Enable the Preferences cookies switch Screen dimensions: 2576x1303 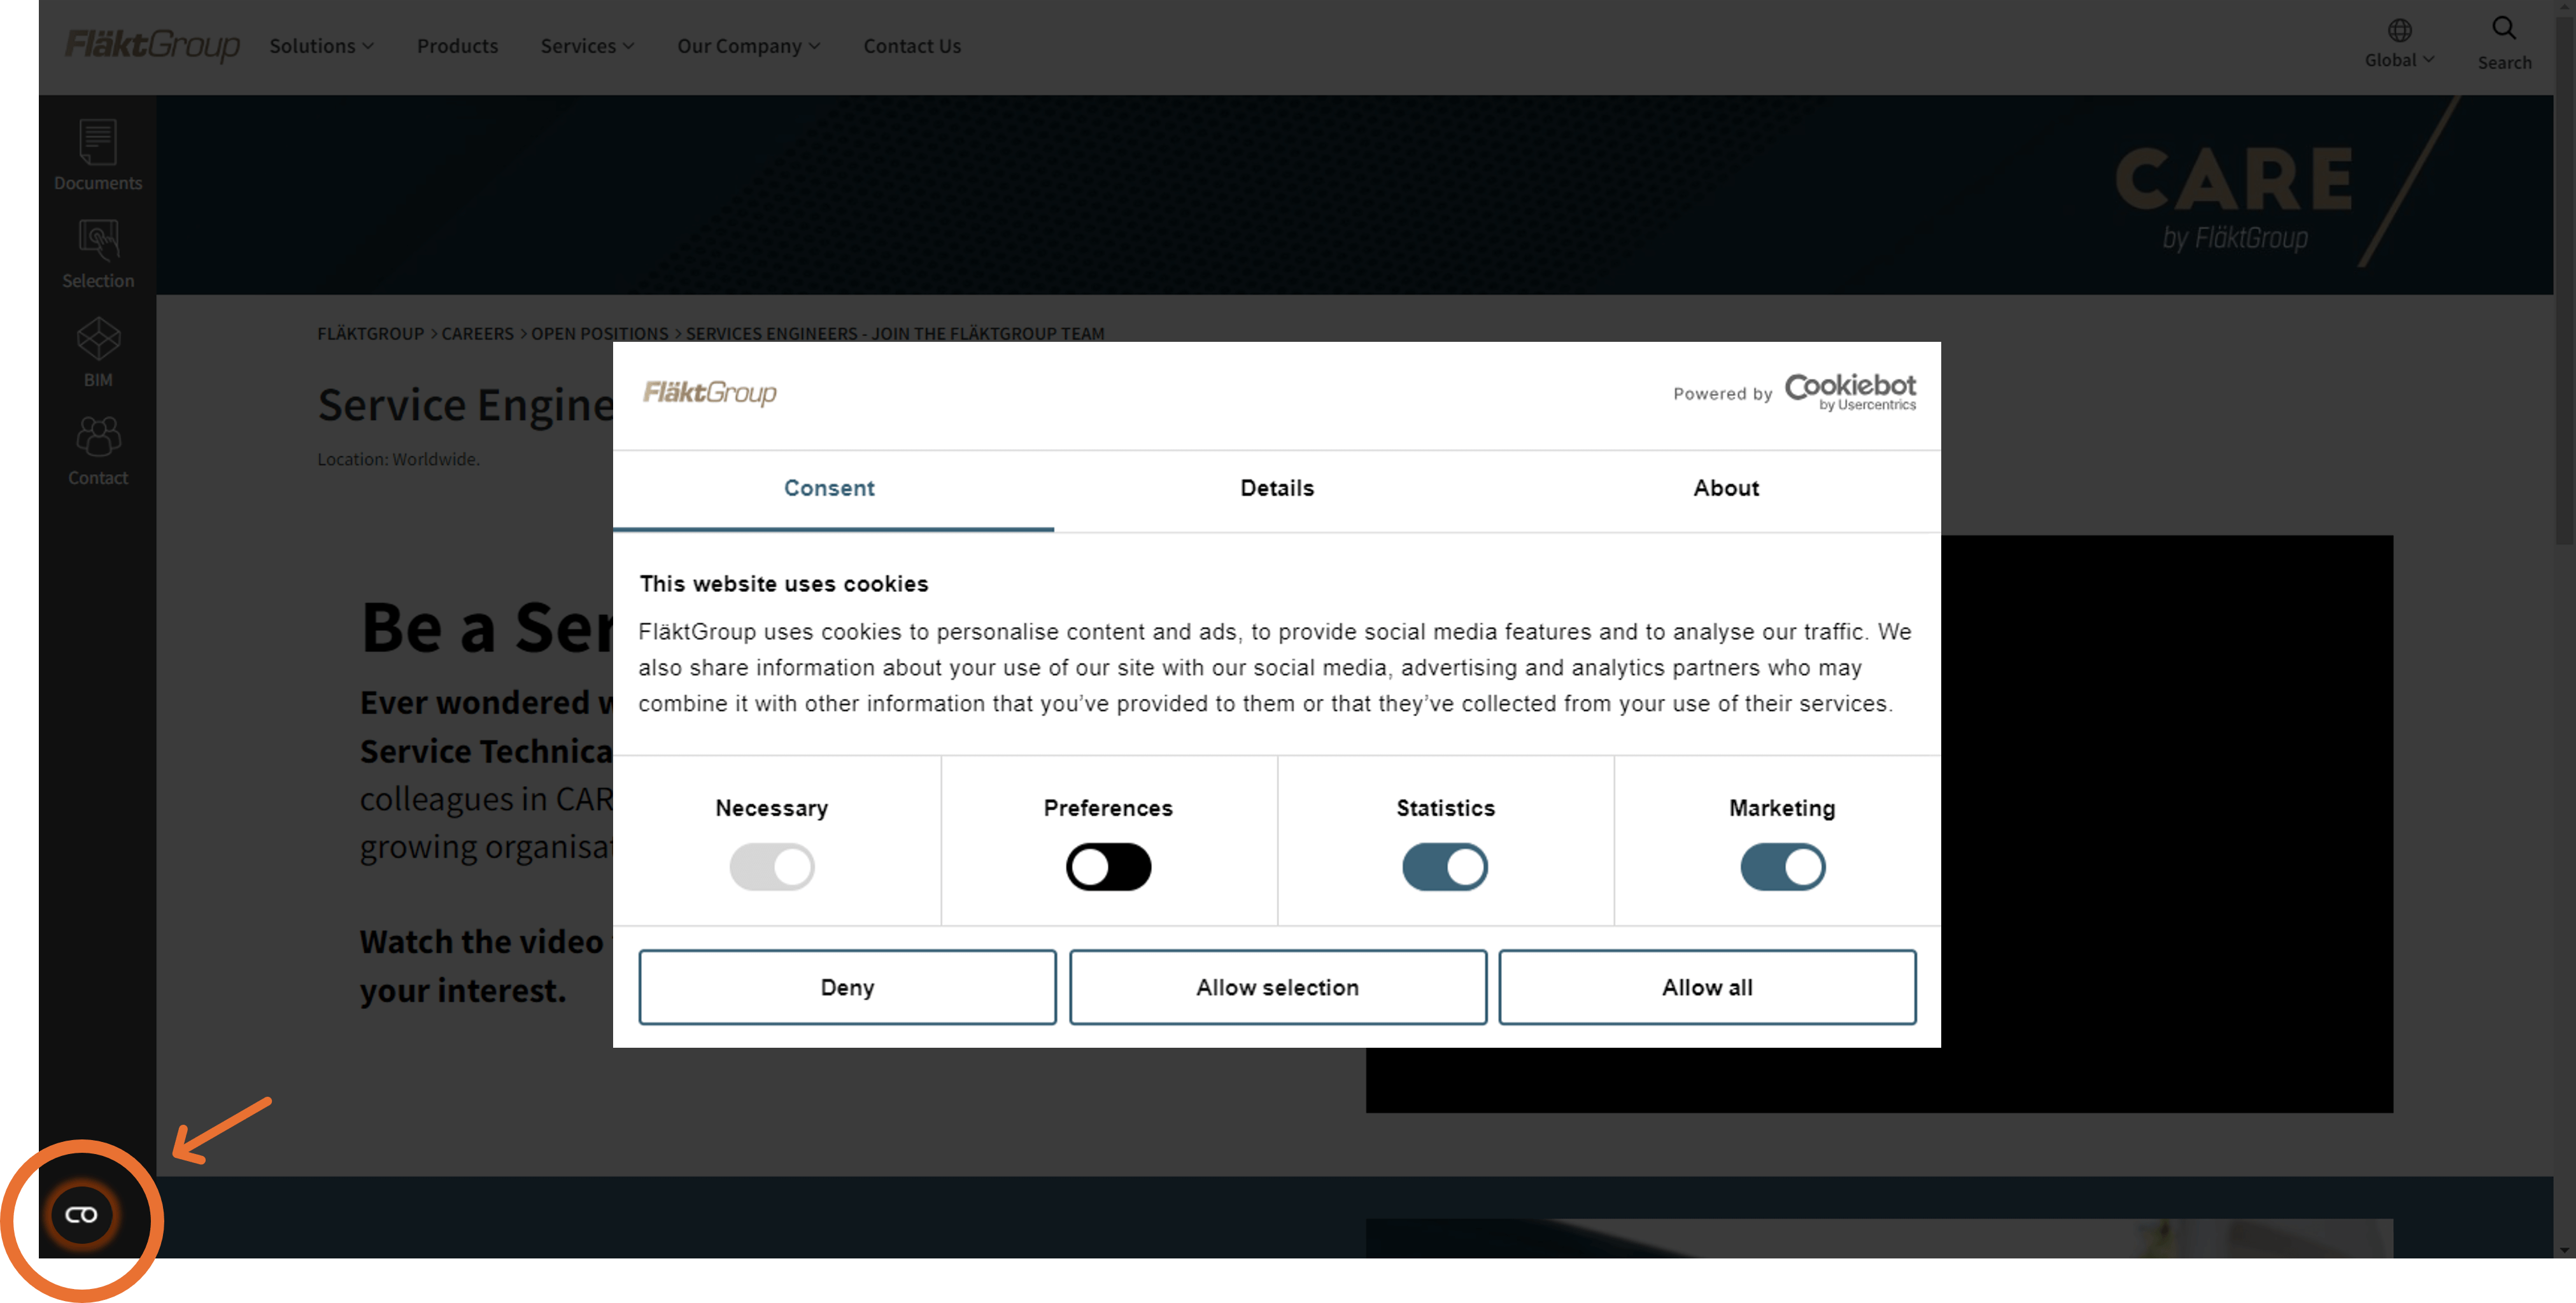1108,866
